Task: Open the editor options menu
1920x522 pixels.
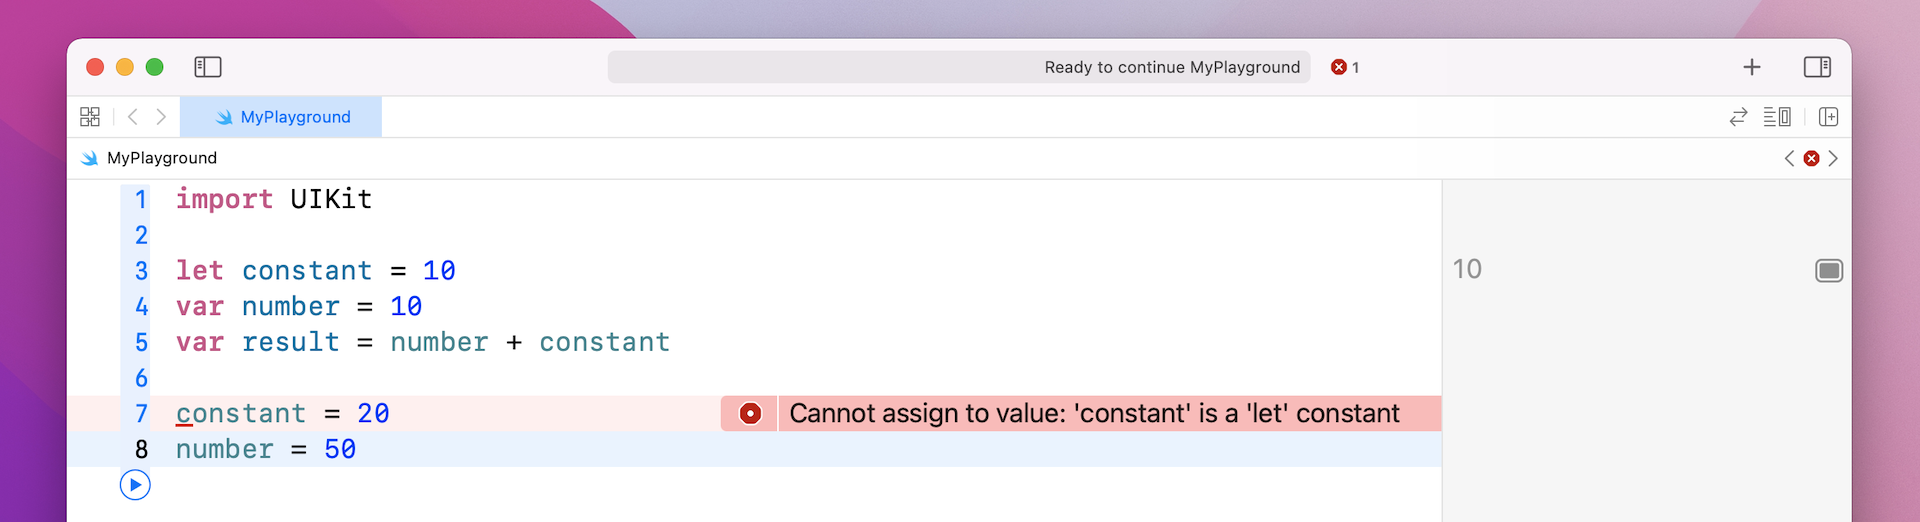Action: [x=1777, y=117]
